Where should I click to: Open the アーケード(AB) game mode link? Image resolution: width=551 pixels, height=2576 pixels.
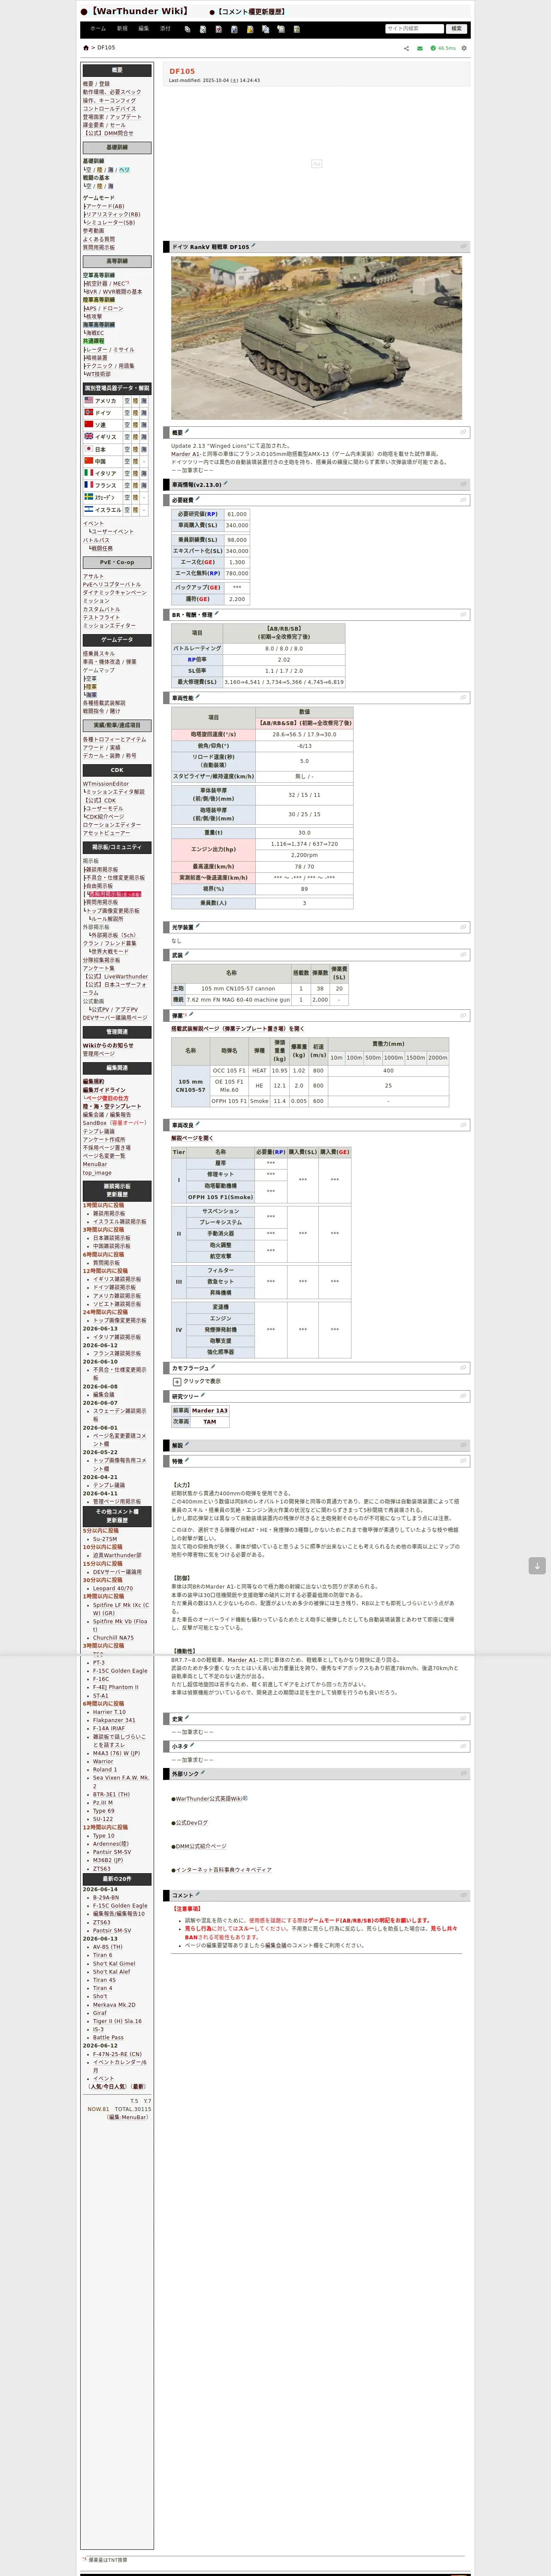pyautogui.click(x=105, y=206)
